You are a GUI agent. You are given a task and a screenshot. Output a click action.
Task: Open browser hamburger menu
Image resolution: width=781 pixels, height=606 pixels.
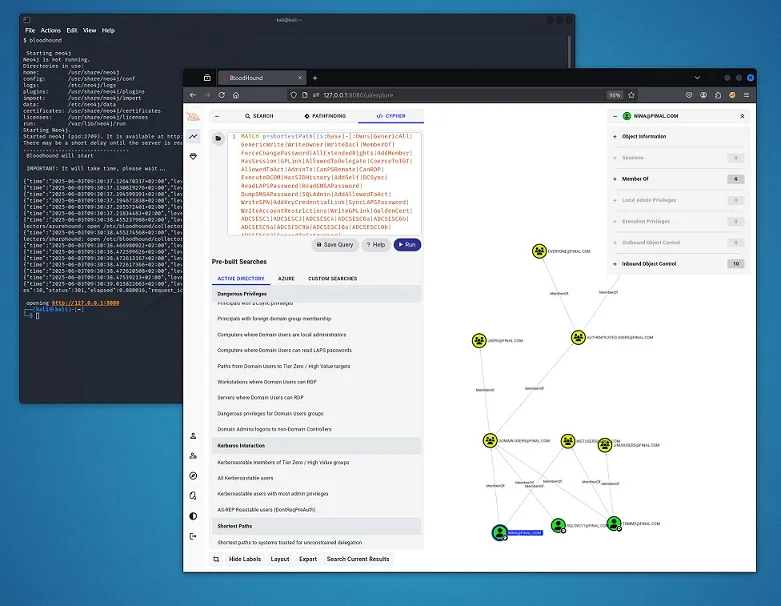pyautogui.click(x=746, y=95)
